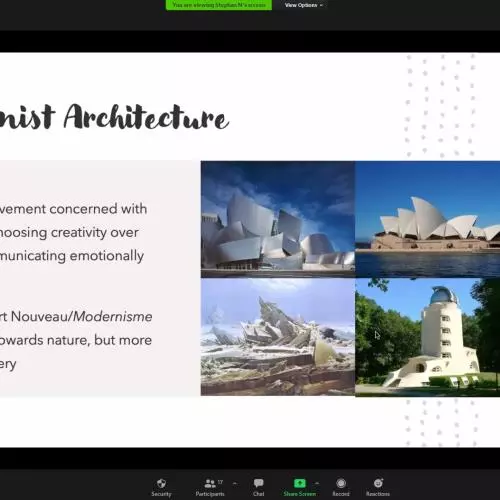Screen dimensions: 500x500
Task: Expand Share Screen options arrow
Action: coord(317,483)
